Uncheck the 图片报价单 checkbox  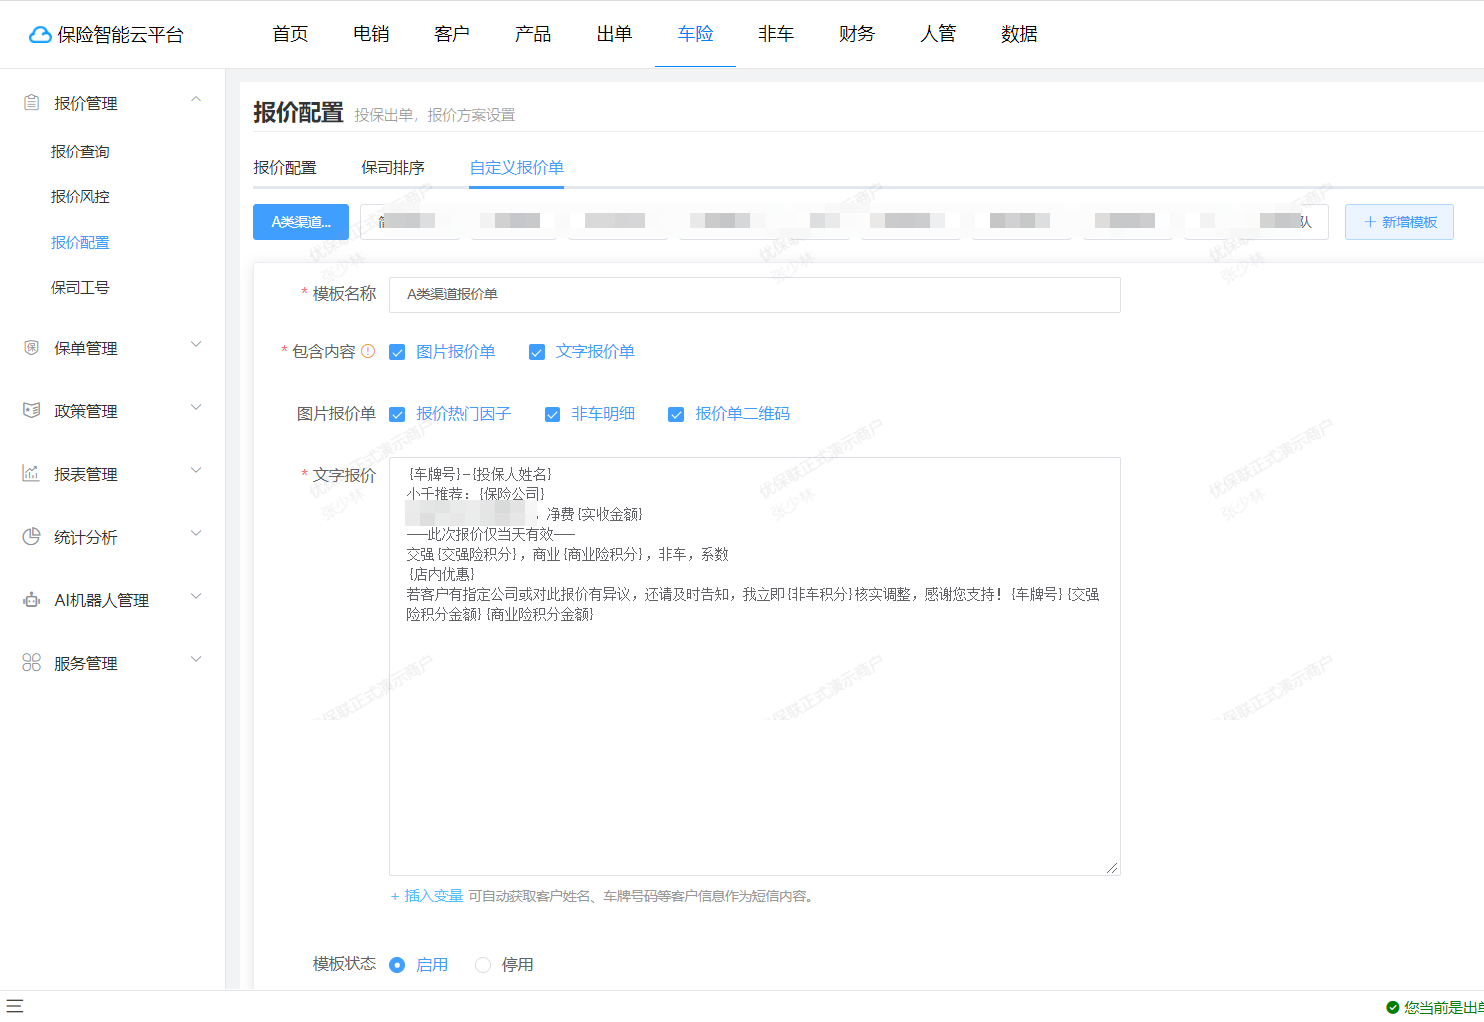(397, 352)
